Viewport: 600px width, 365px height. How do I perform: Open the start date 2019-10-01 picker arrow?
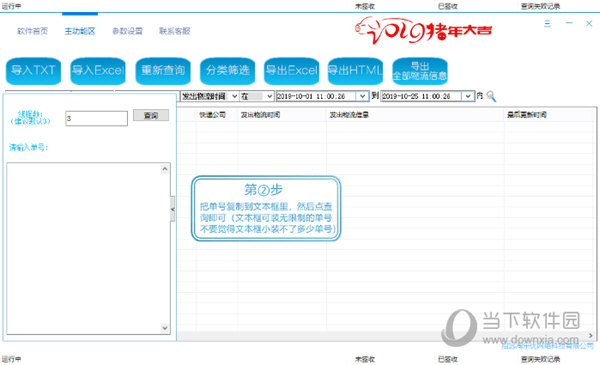pyautogui.click(x=362, y=96)
